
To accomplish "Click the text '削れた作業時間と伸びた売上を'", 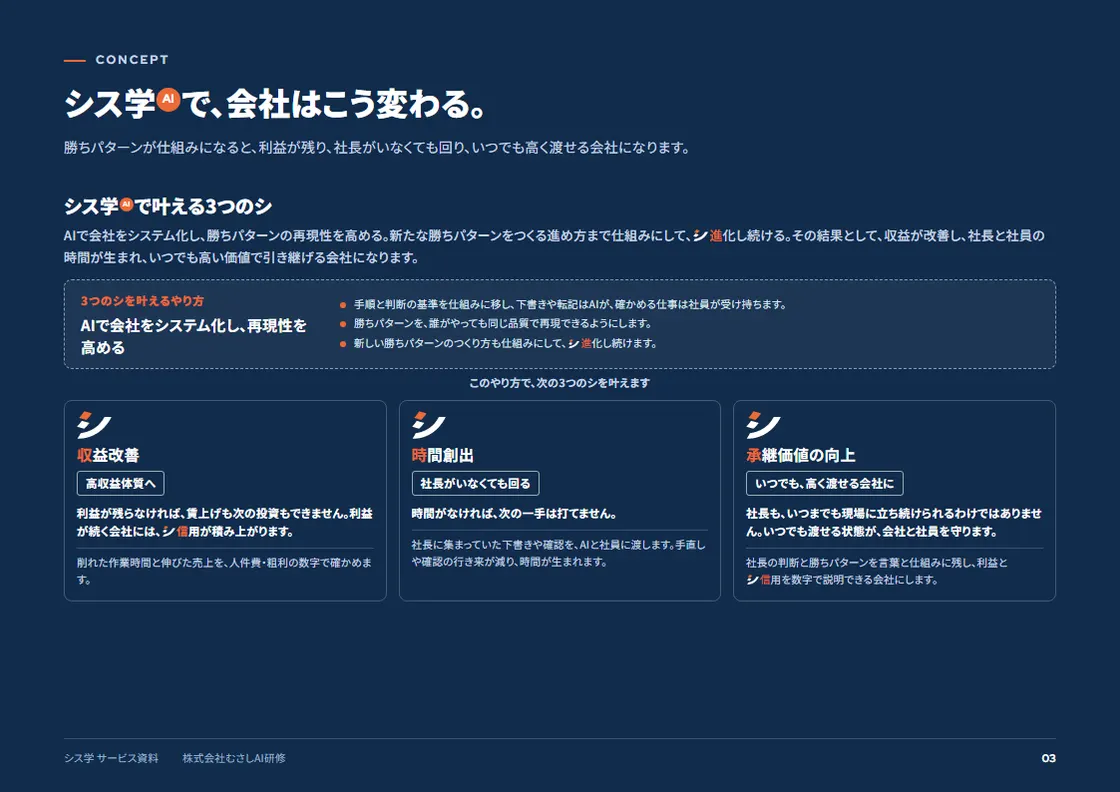I will click(x=225, y=571).
